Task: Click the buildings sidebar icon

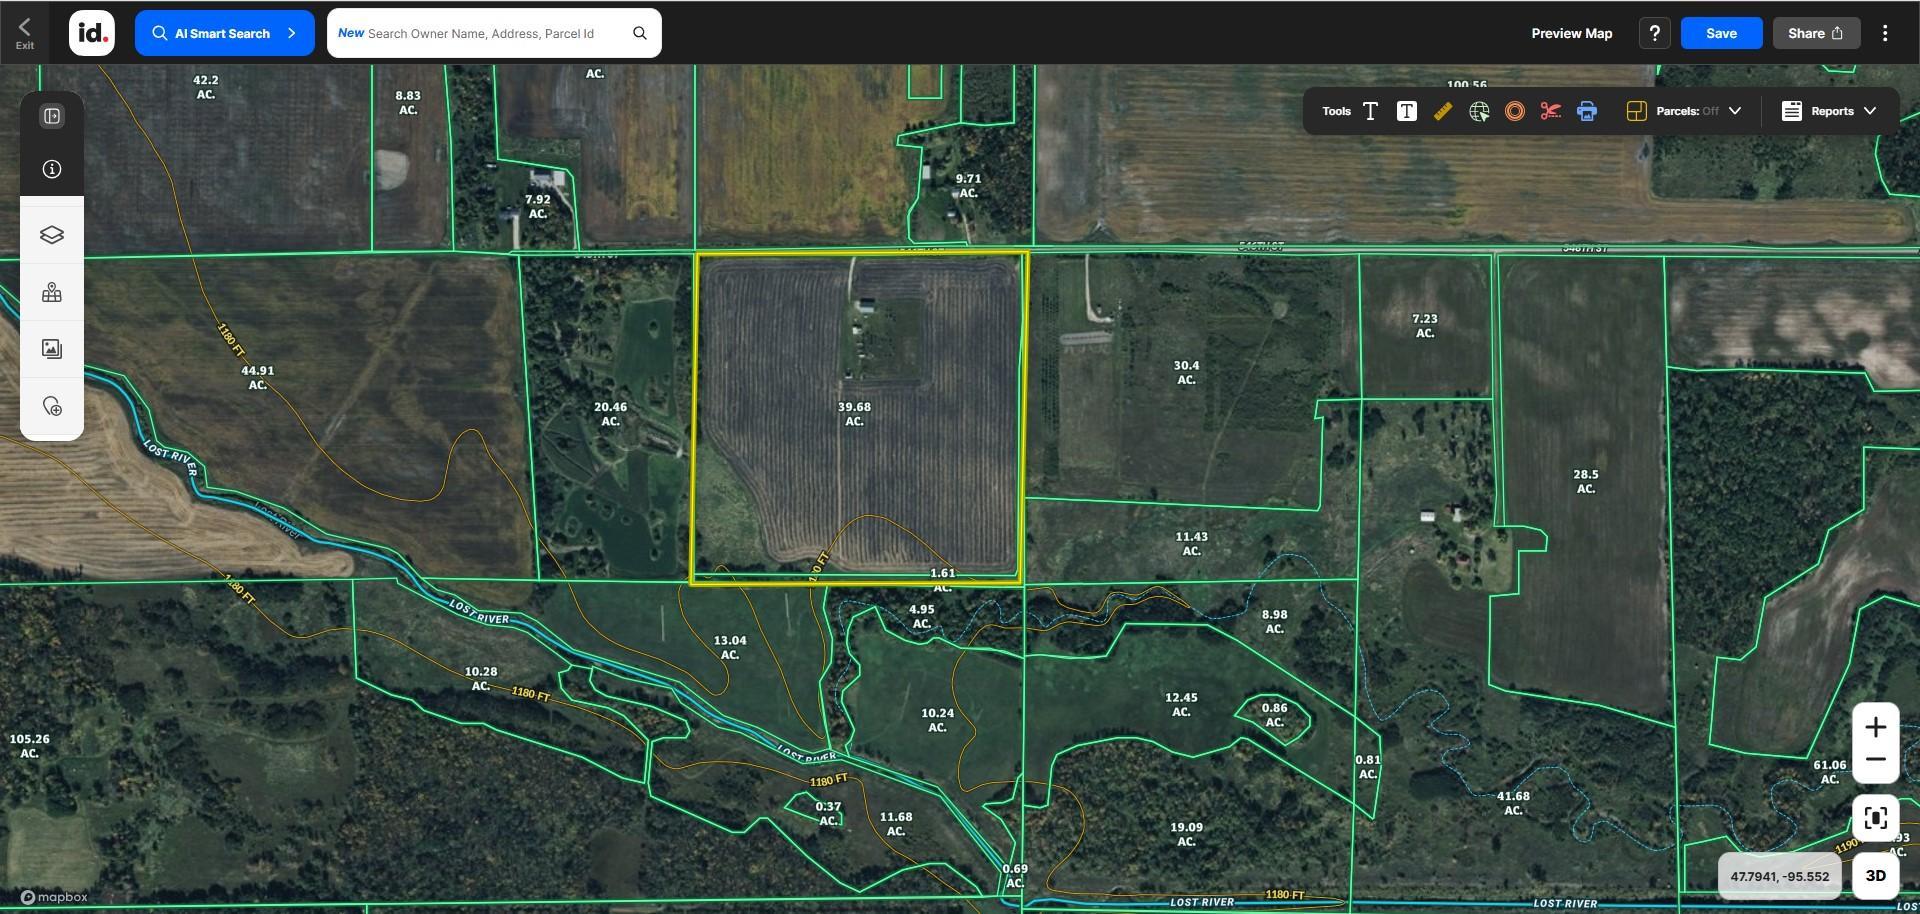Action: pyautogui.click(x=52, y=292)
